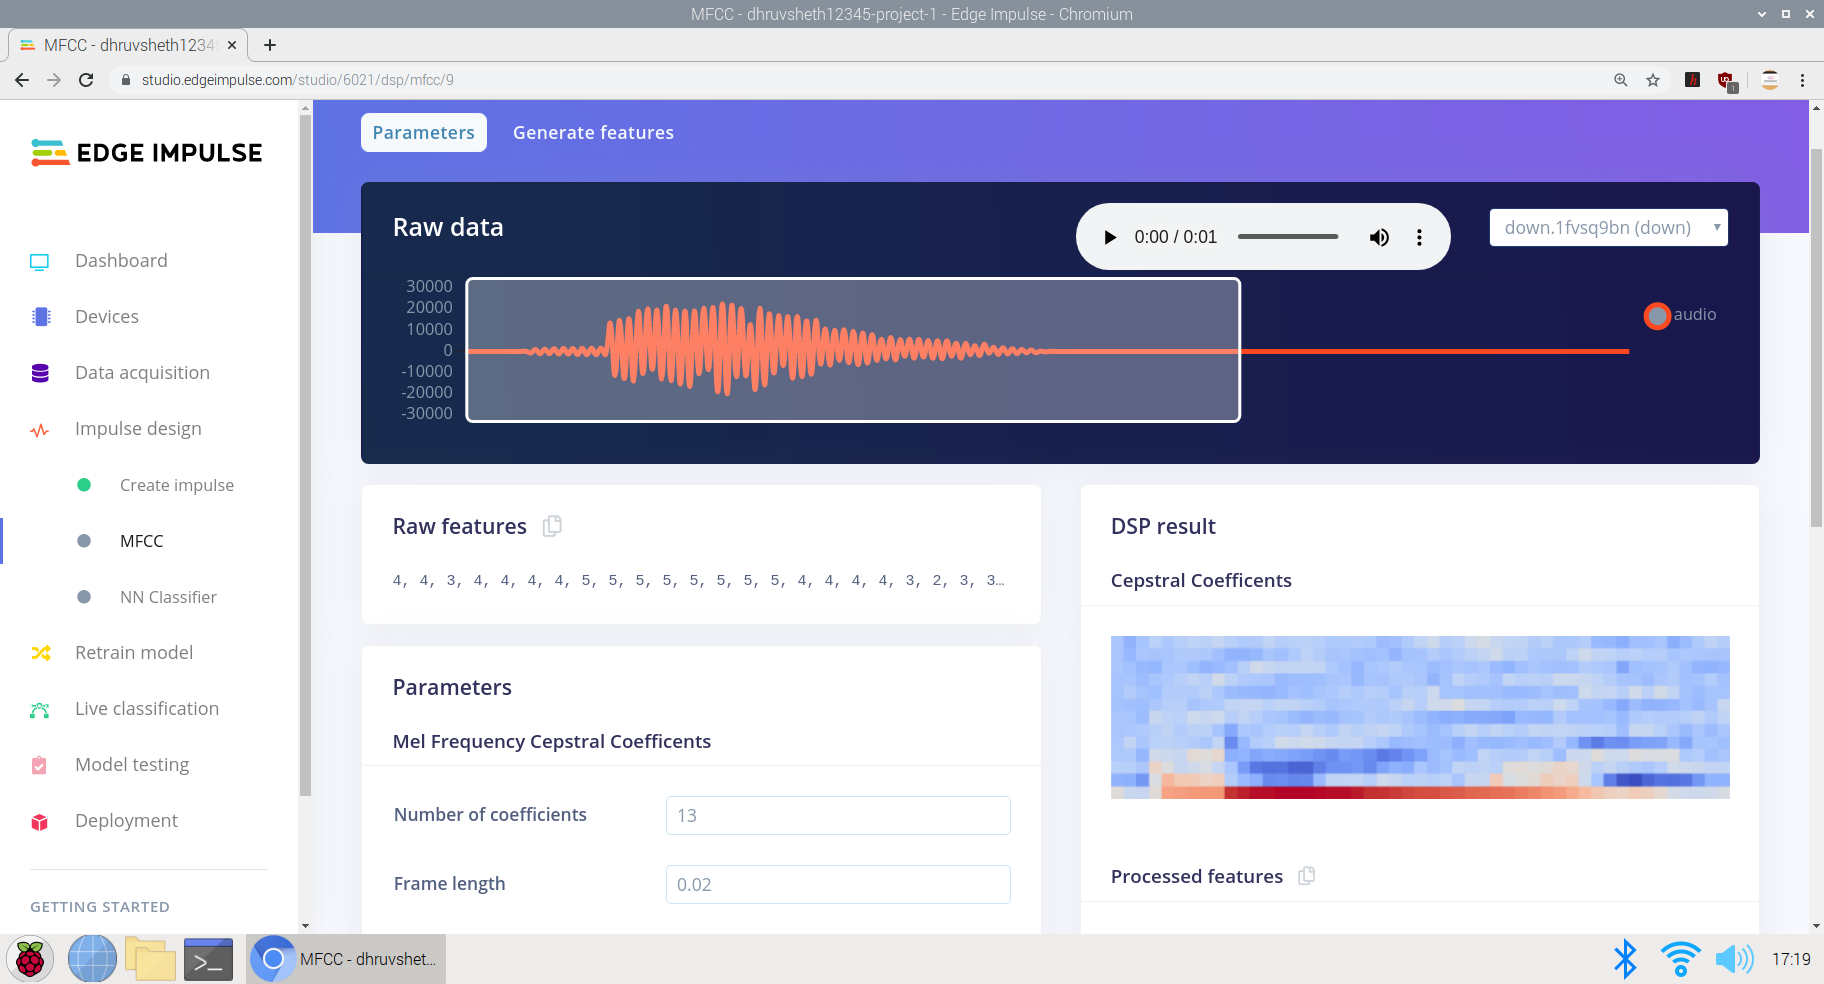1824x984 pixels.
Task: Open the Raspberry Pi application menu
Action: pos(30,960)
